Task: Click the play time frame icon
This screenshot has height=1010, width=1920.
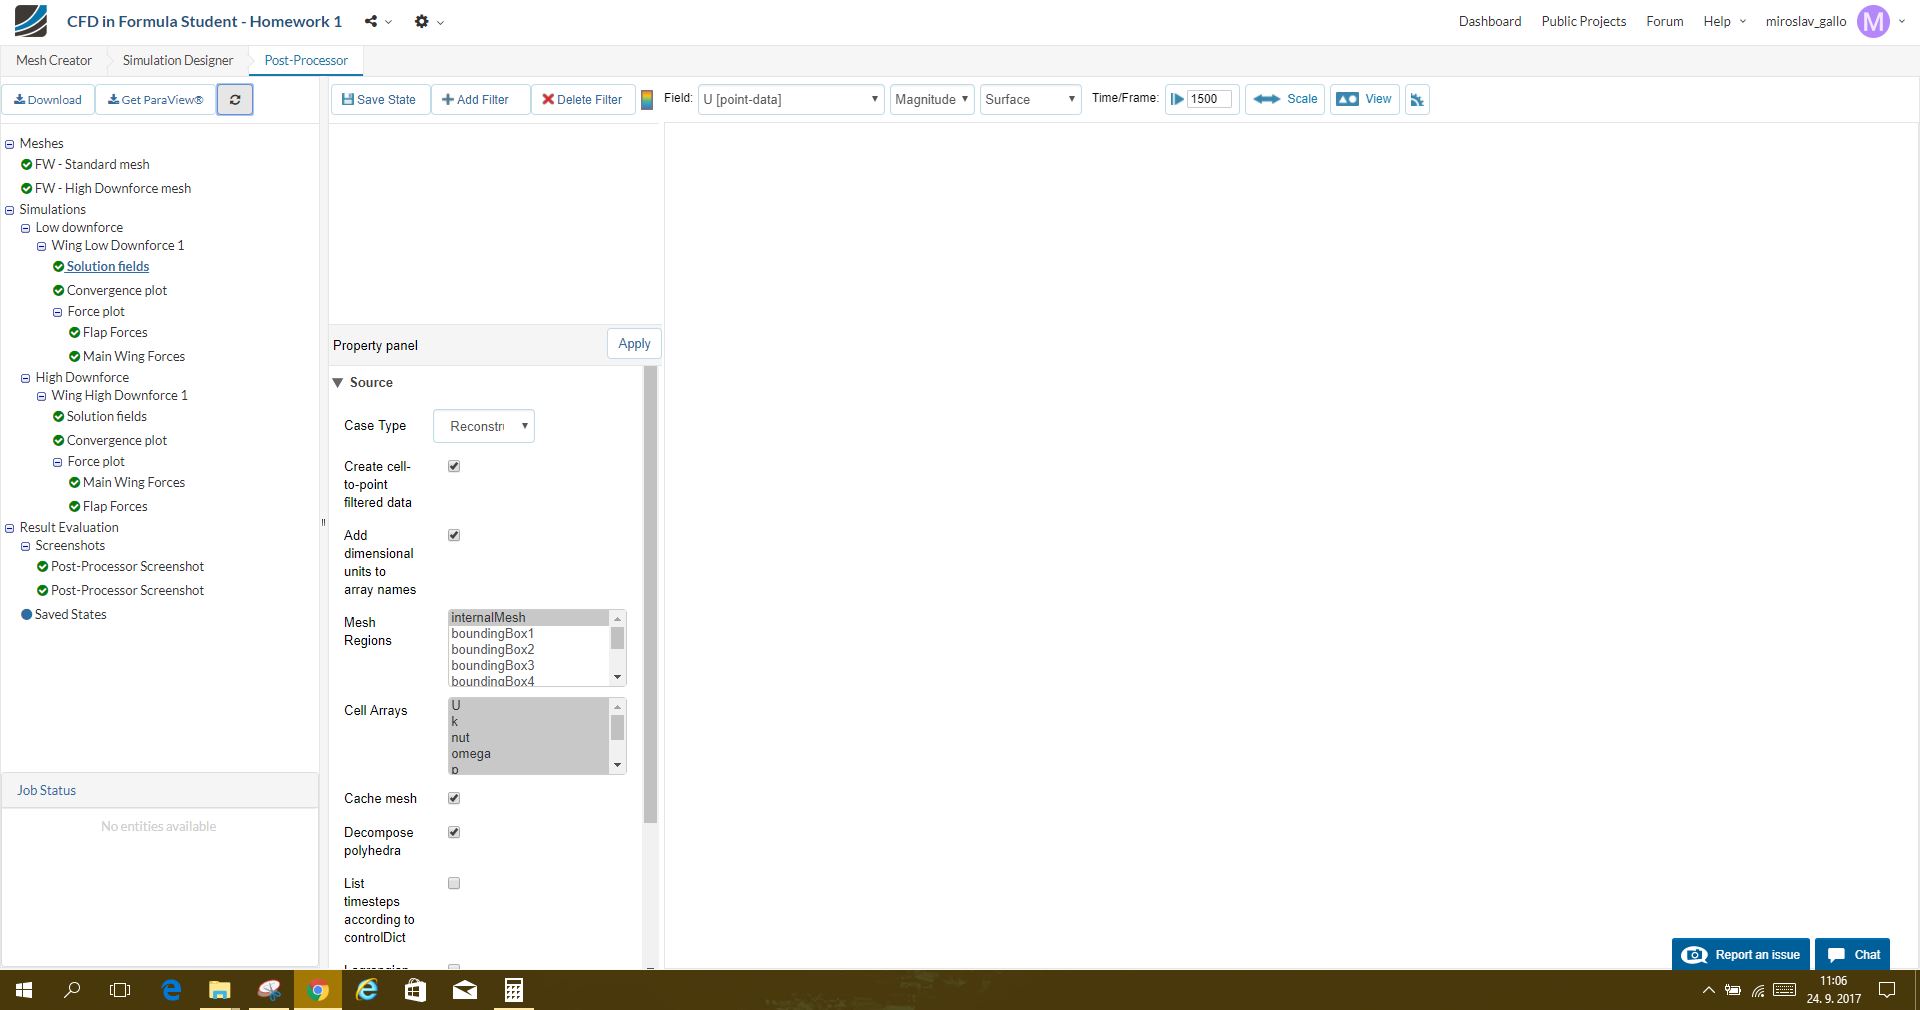Action: (x=1177, y=99)
